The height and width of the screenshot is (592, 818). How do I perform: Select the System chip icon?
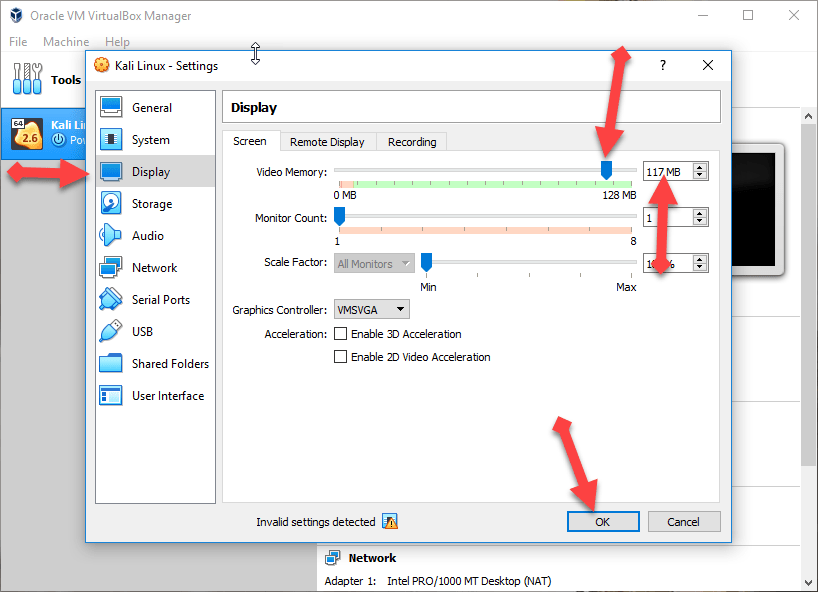point(111,140)
